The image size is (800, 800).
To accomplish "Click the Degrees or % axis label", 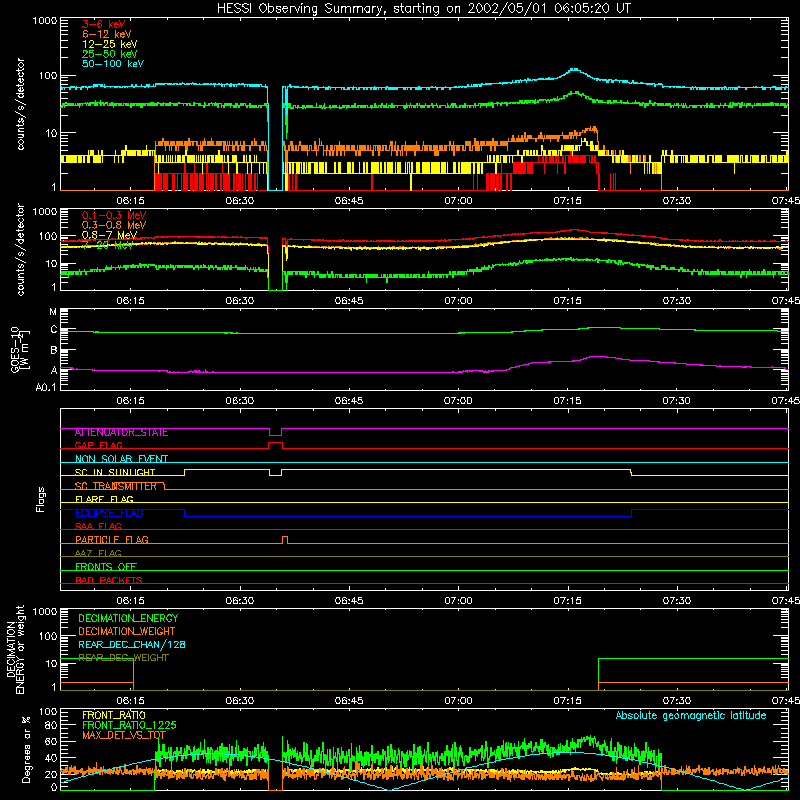I will [x=26, y=749].
